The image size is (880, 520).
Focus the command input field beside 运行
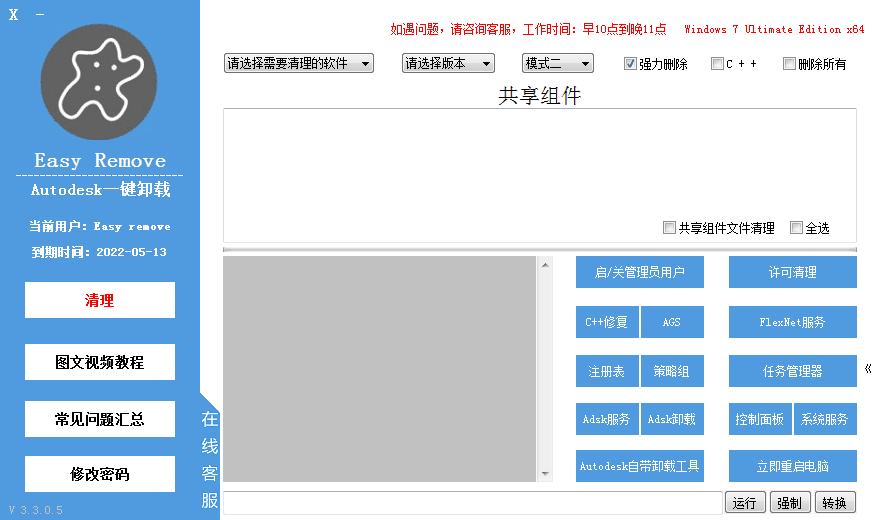point(473,503)
